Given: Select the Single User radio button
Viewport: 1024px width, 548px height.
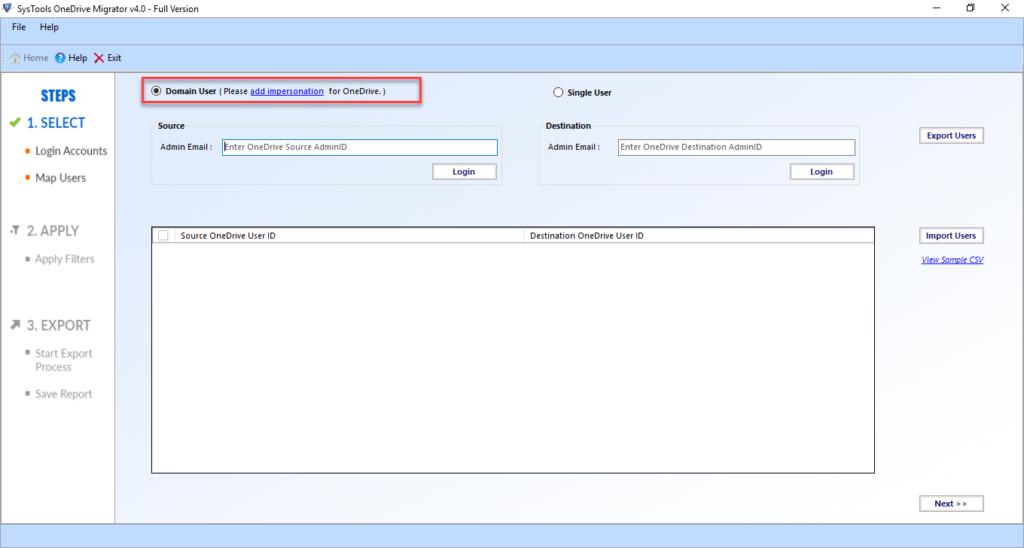Looking at the screenshot, I should click(558, 92).
